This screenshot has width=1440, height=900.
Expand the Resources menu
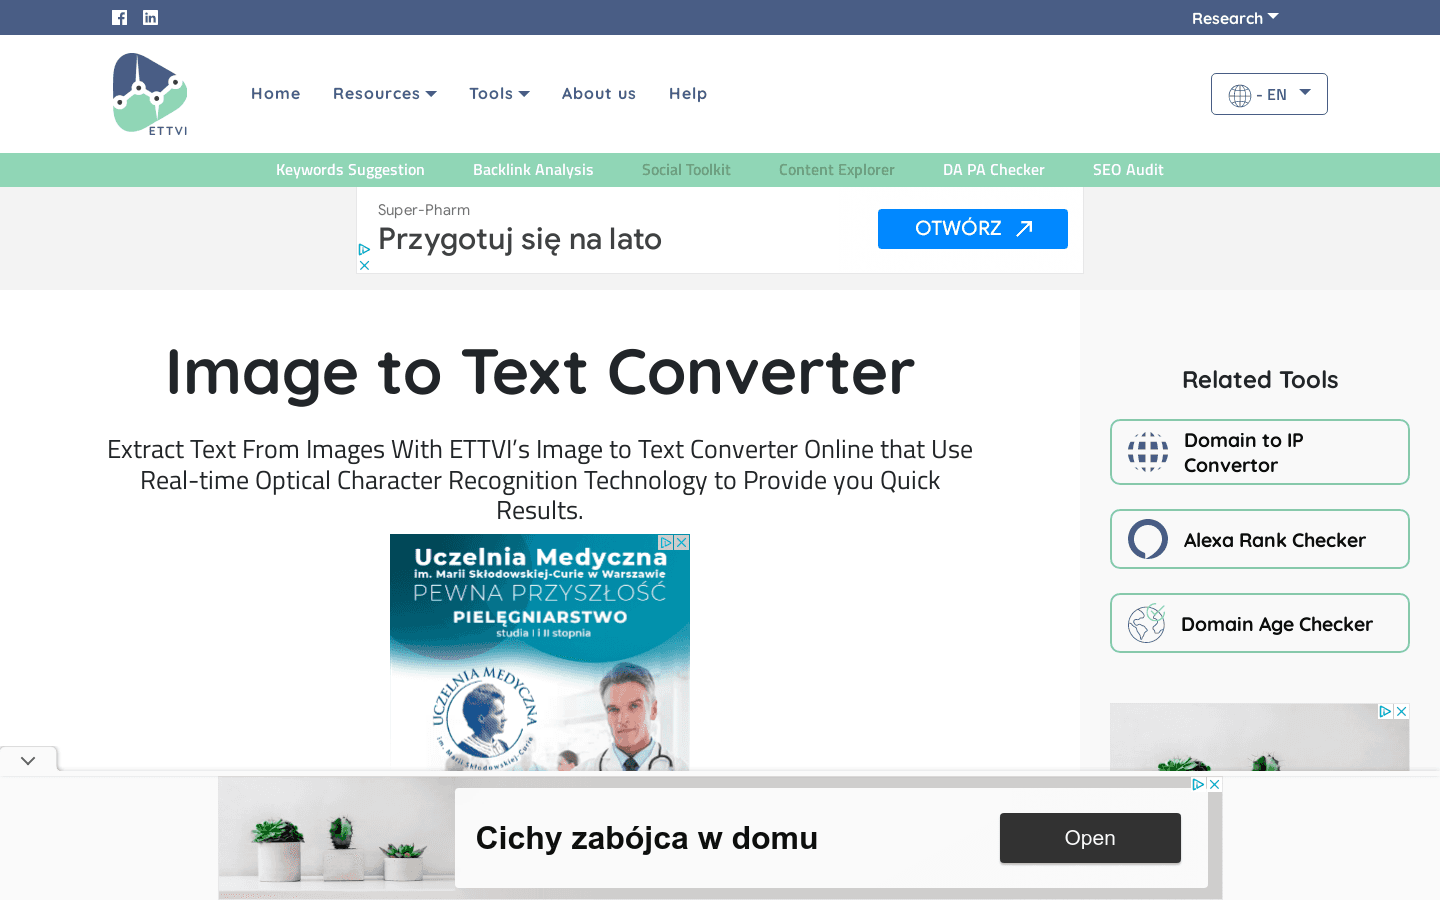click(x=384, y=93)
